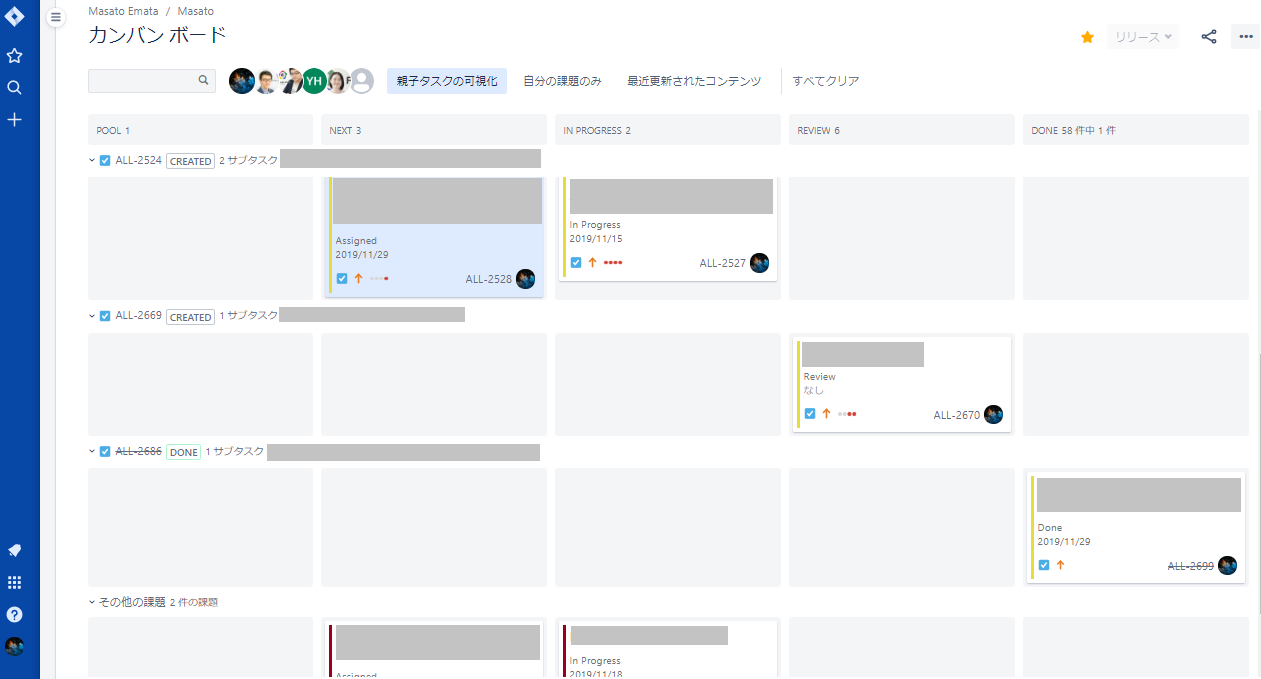
Task: Open the リリース dropdown
Action: [x=1144, y=36]
